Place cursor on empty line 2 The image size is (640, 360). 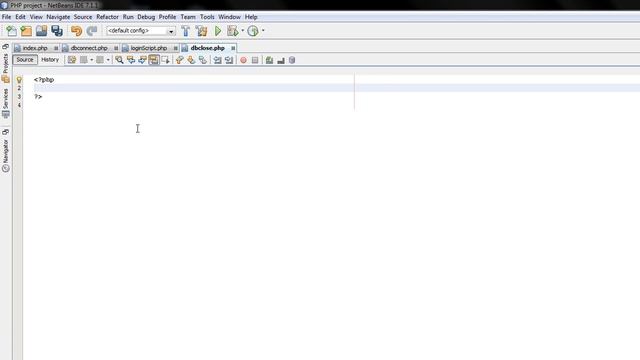click(x=337, y=88)
